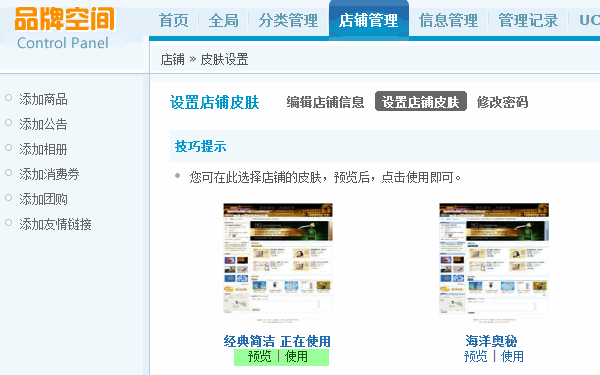This screenshot has width=600, height=375.
Task: Open the 信息管理 navigation tab
Action: point(448,20)
